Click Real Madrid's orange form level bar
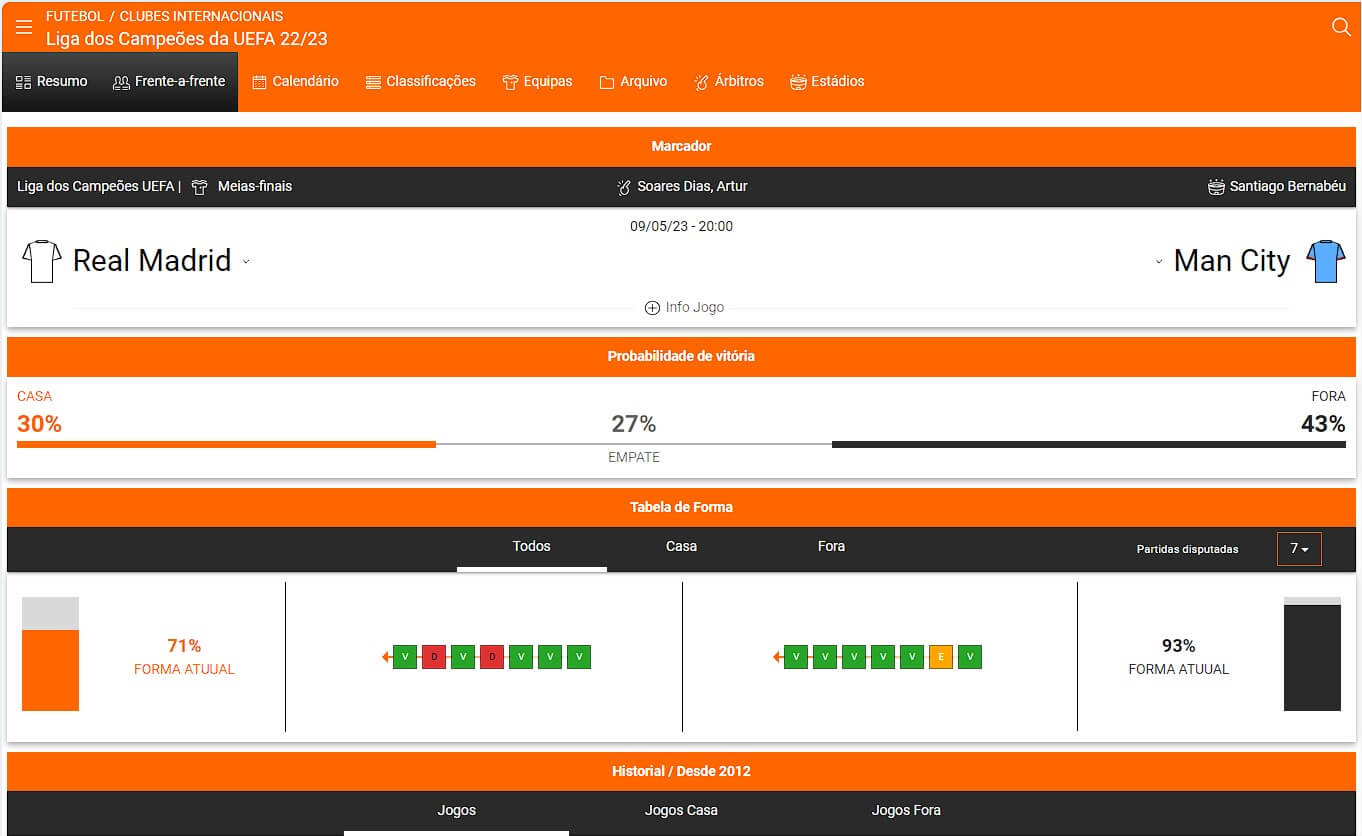The height and width of the screenshot is (836, 1362). coord(50,670)
